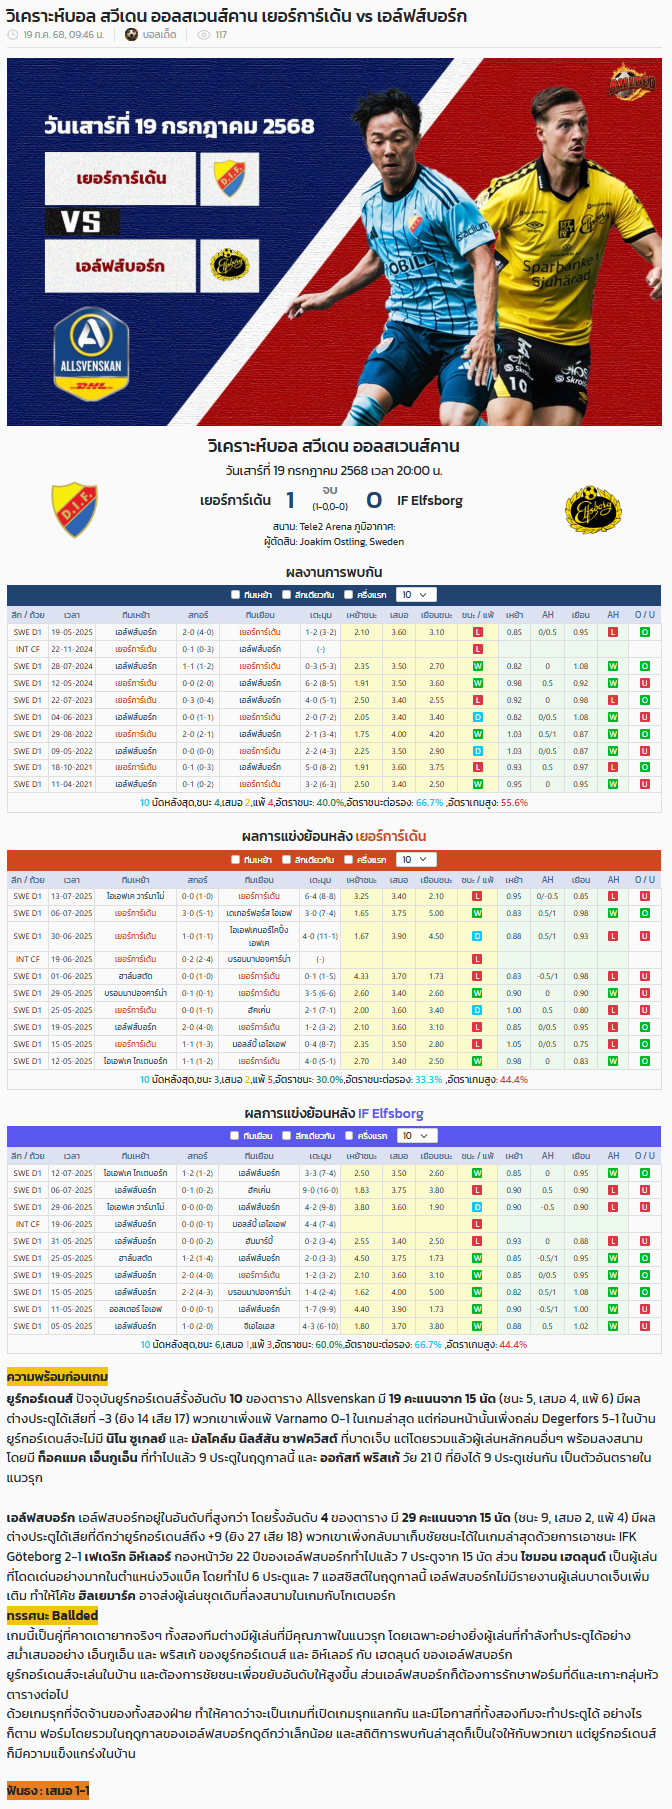Image resolution: width=672 pixels, height=1809 pixels.
Task: Click the Elfsborg crest in the banner
Action: pyautogui.click(x=229, y=266)
